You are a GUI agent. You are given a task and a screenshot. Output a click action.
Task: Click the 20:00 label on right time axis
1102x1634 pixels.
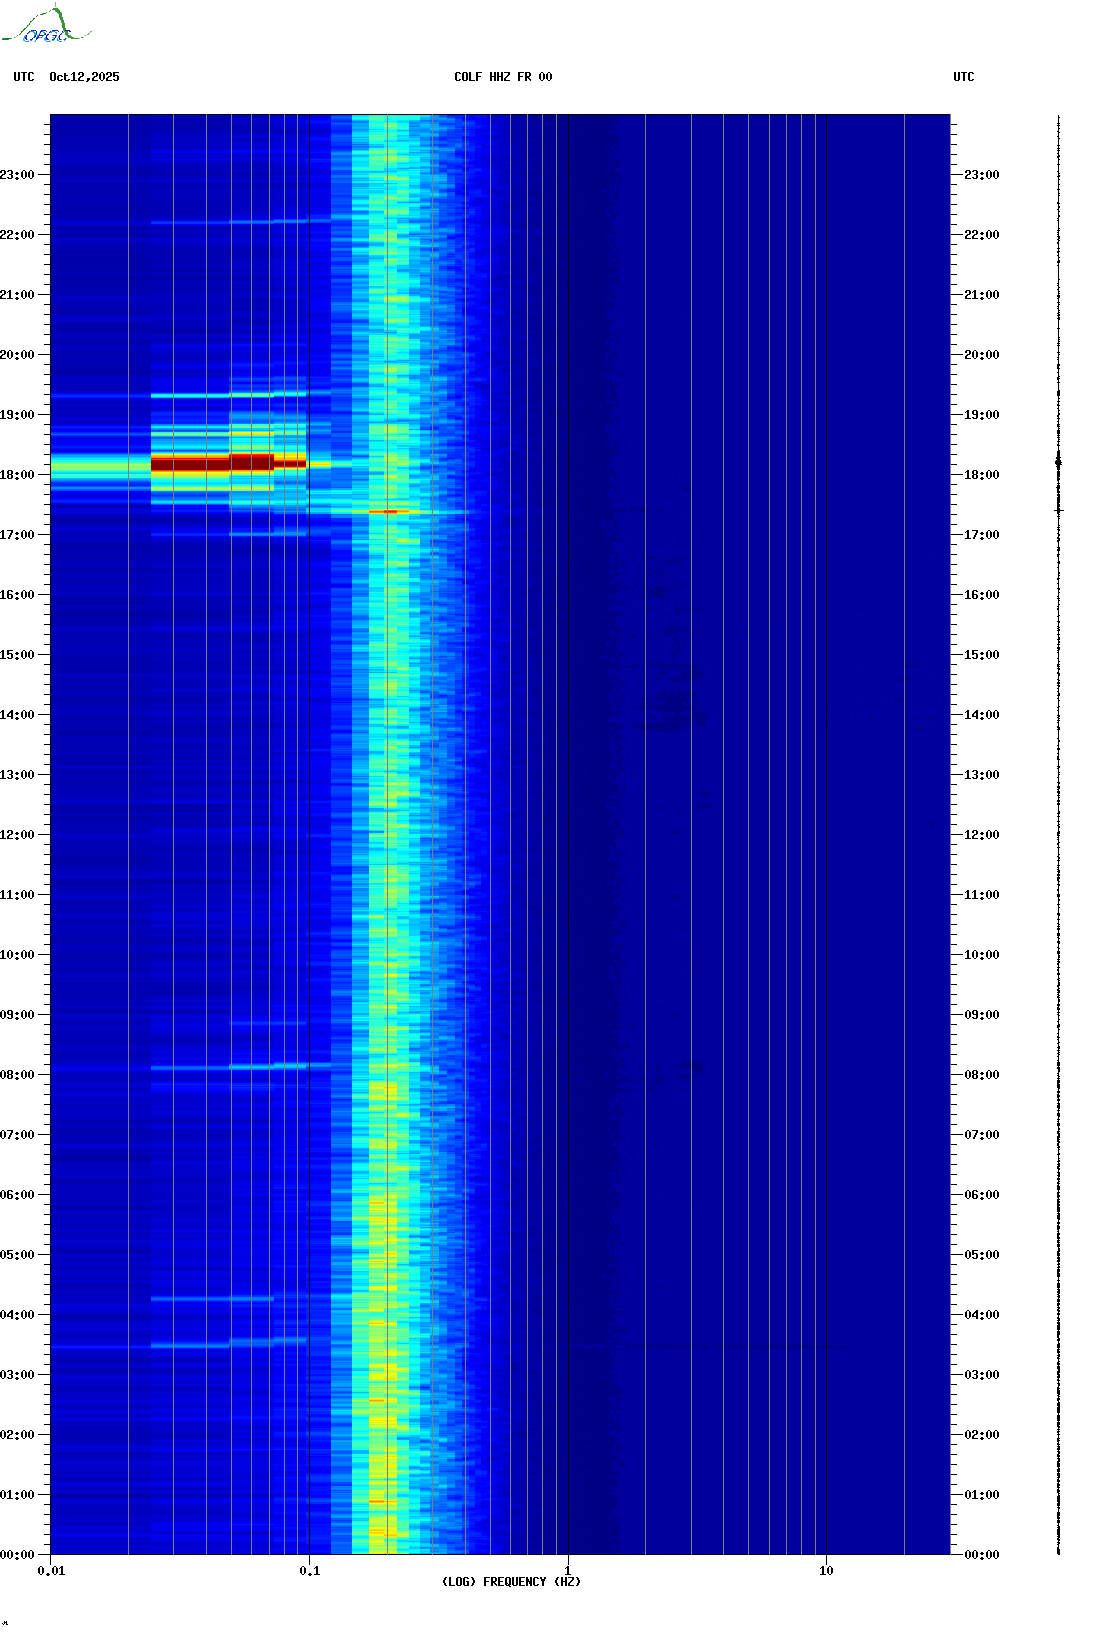982,355
